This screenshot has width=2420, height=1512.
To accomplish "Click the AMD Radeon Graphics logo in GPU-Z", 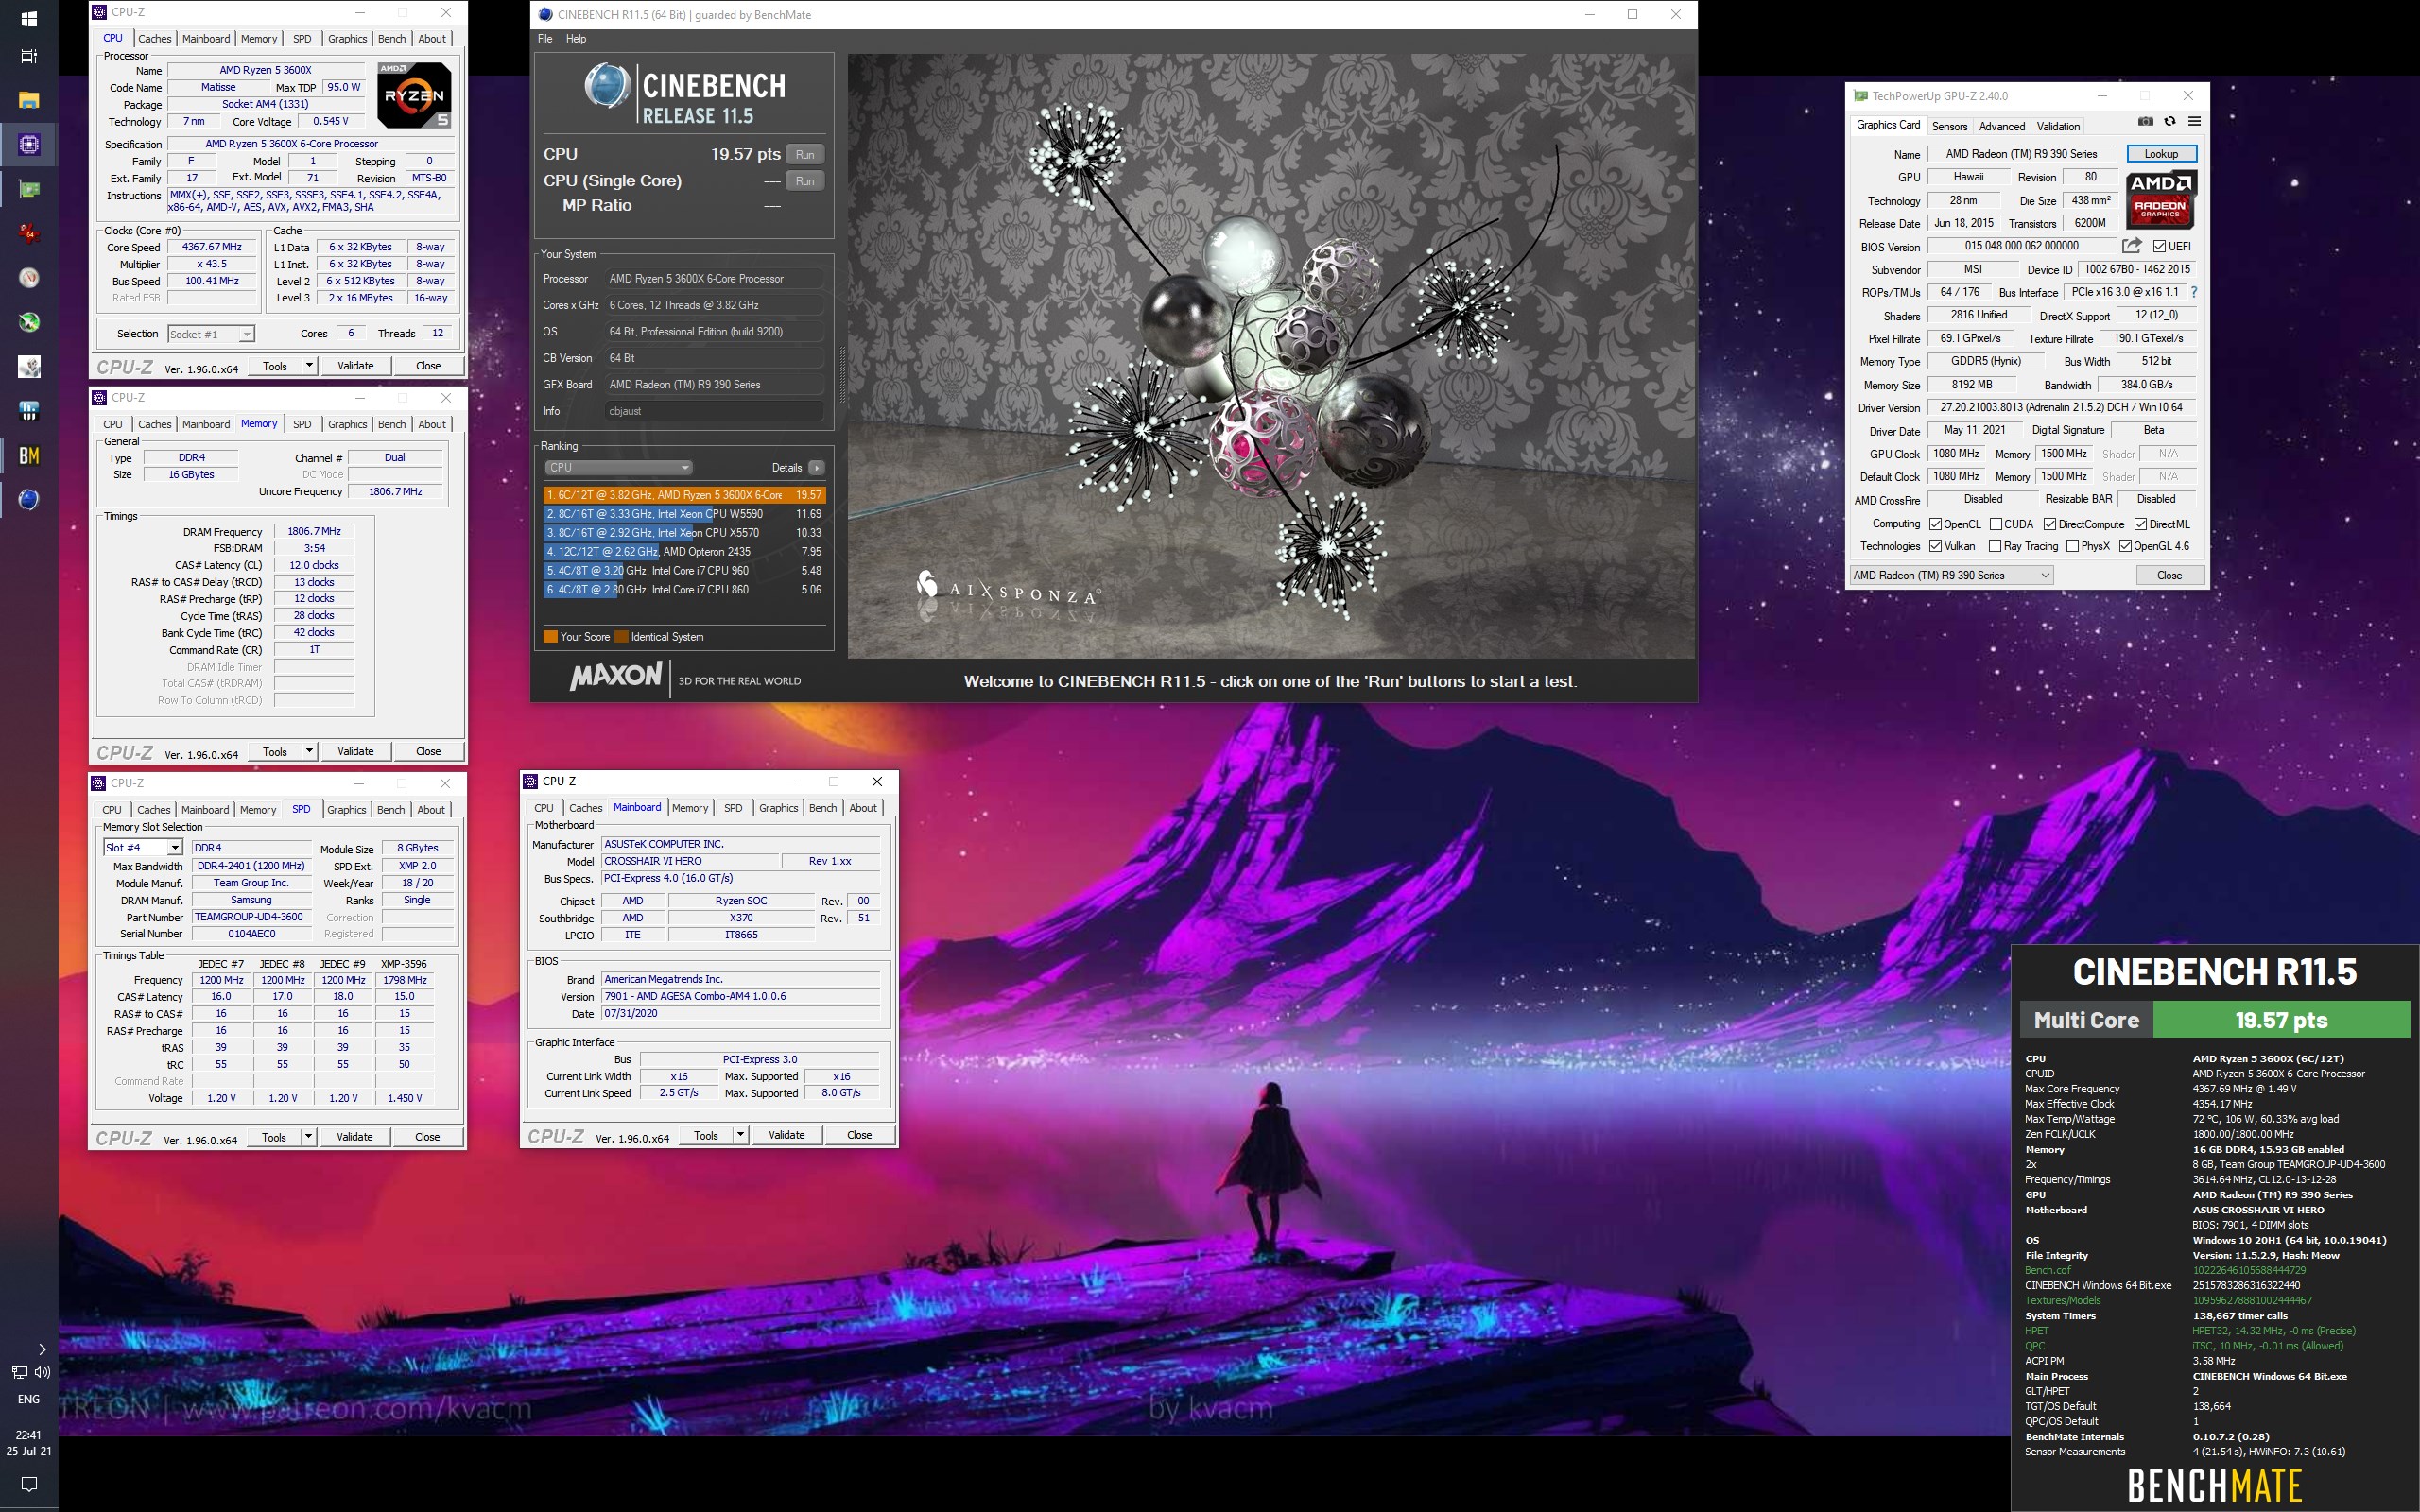I will 2160,200.
